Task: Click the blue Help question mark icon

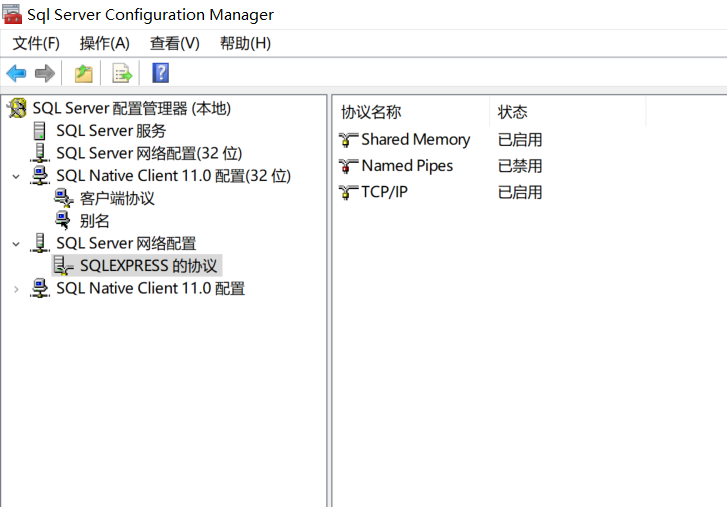Action: tap(160, 73)
